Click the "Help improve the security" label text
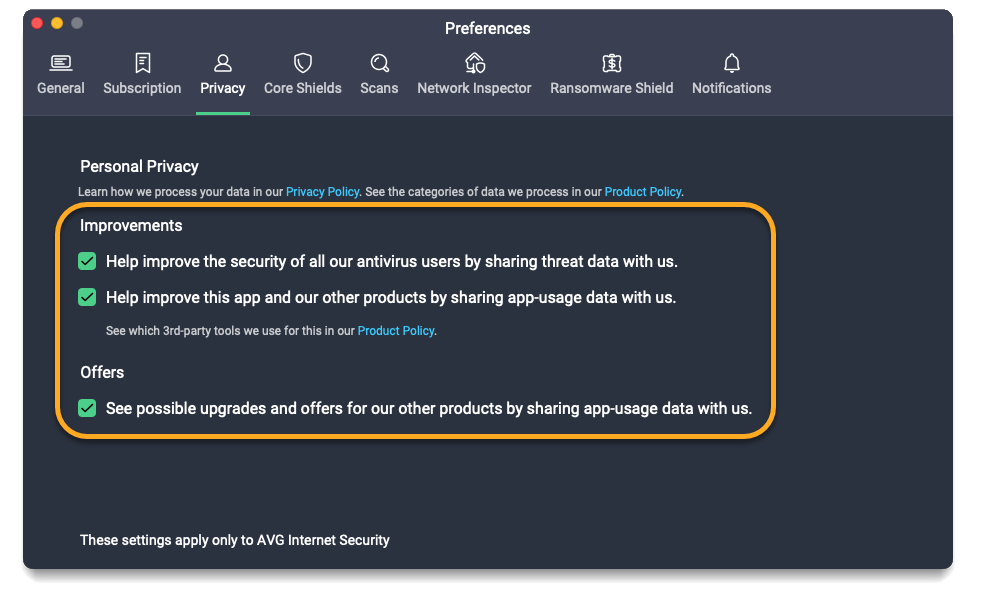The image size is (981, 613). coord(391,262)
